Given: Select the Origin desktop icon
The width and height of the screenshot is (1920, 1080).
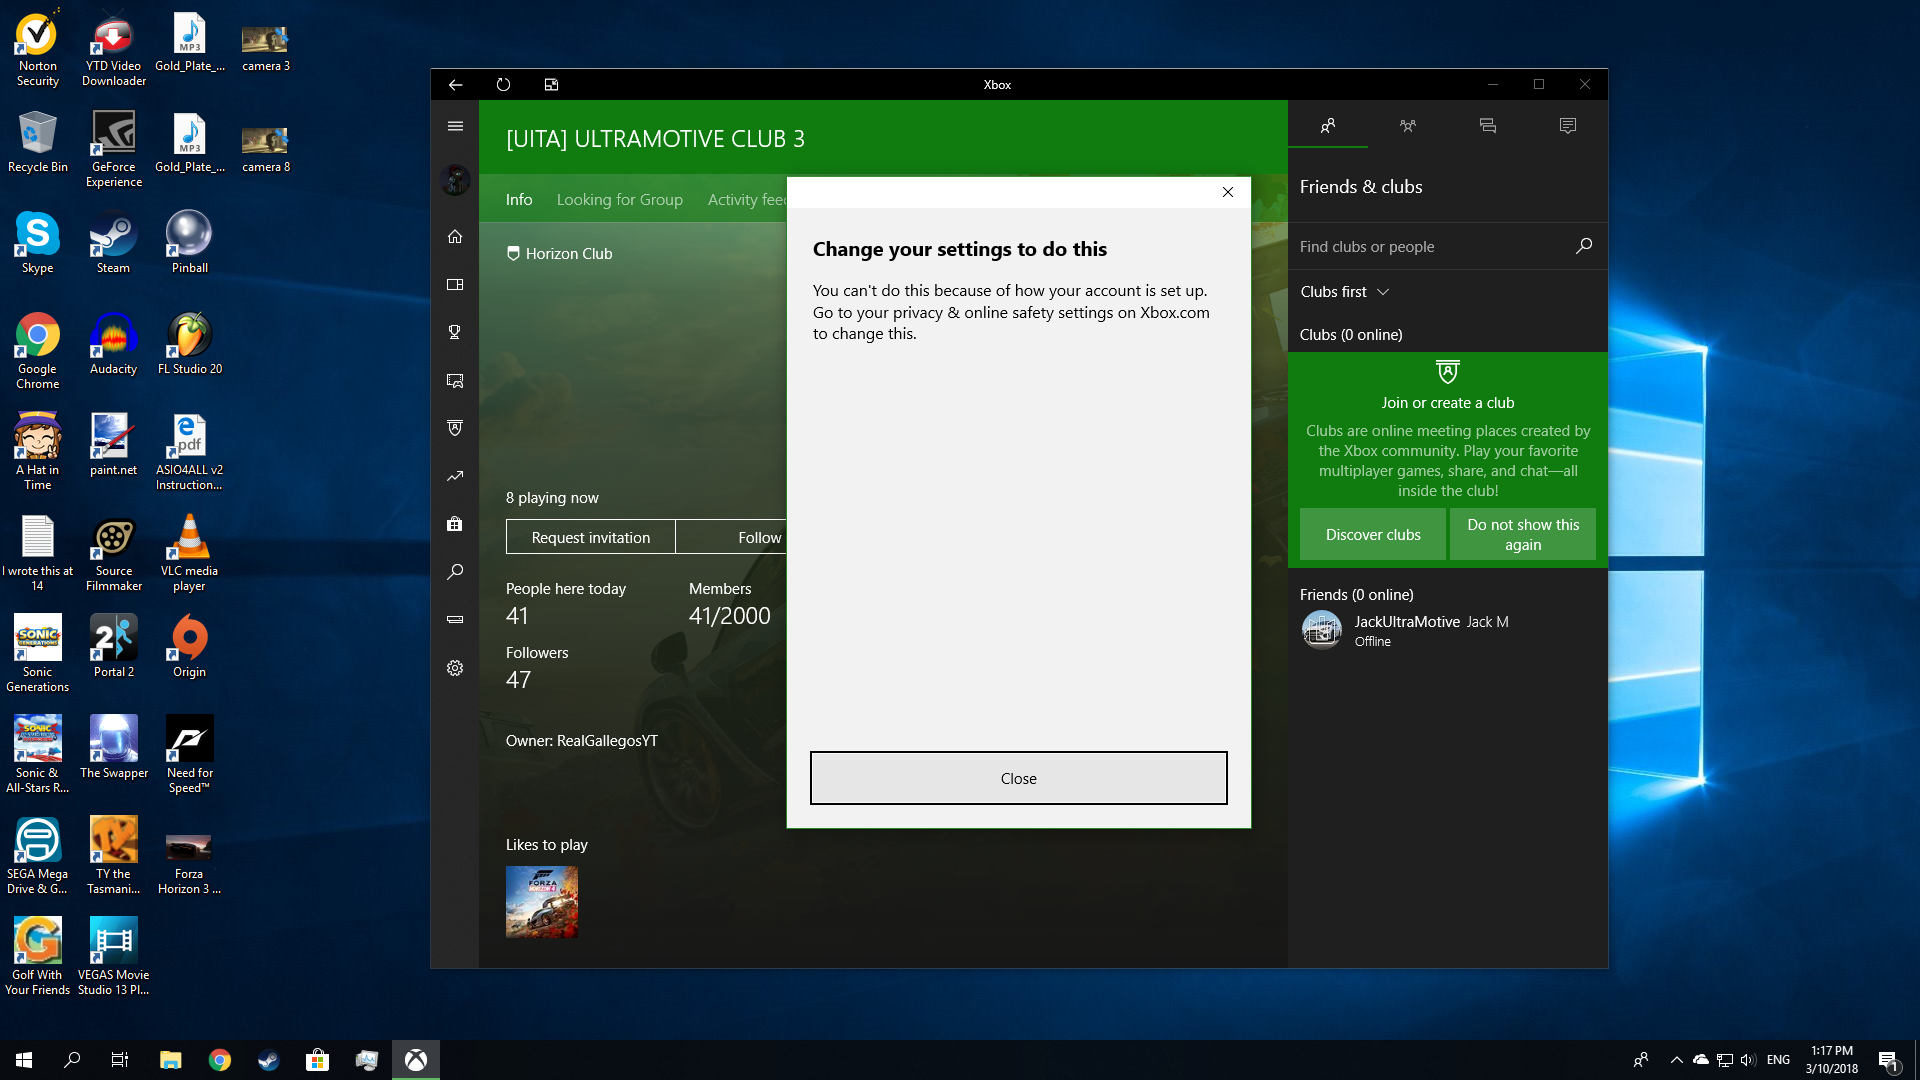Looking at the screenshot, I should [x=189, y=646].
